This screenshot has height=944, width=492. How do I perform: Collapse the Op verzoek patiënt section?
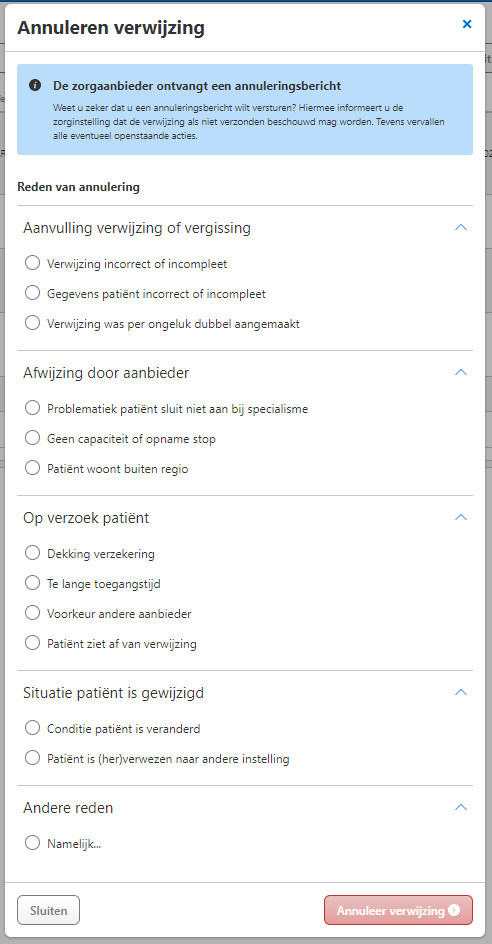pyautogui.click(x=461, y=517)
